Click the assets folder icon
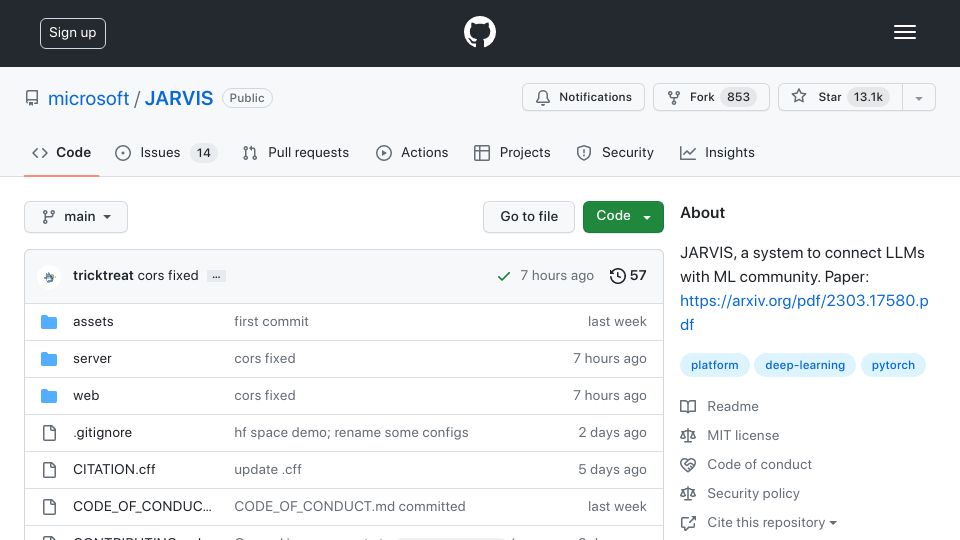960x540 pixels. coord(49,322)
